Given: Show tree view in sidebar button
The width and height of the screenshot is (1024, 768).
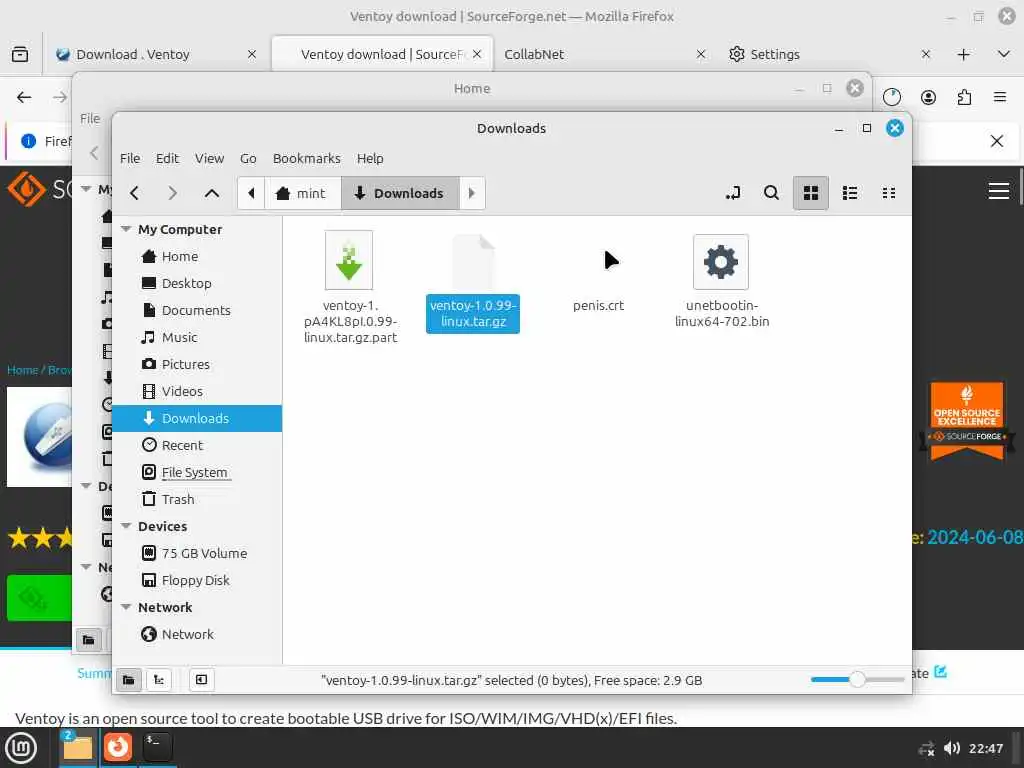Looking at the screenshot, I should coord(159,680).
